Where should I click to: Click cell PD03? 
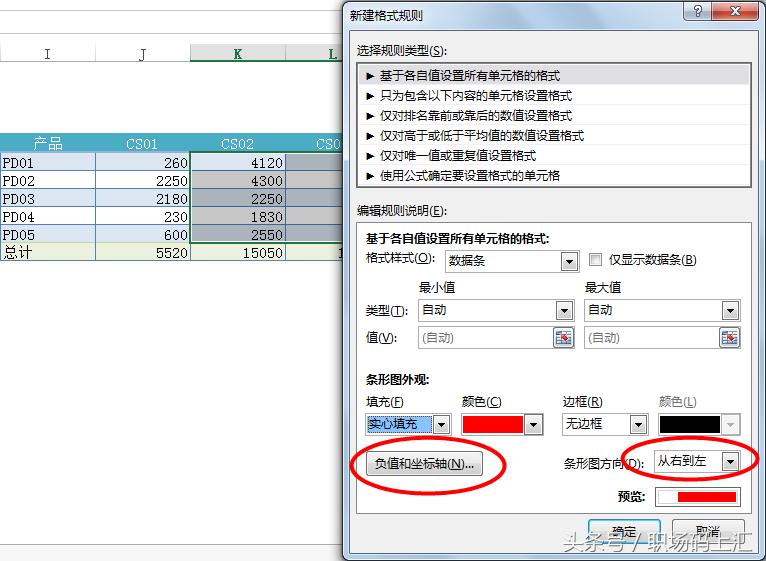47,198
